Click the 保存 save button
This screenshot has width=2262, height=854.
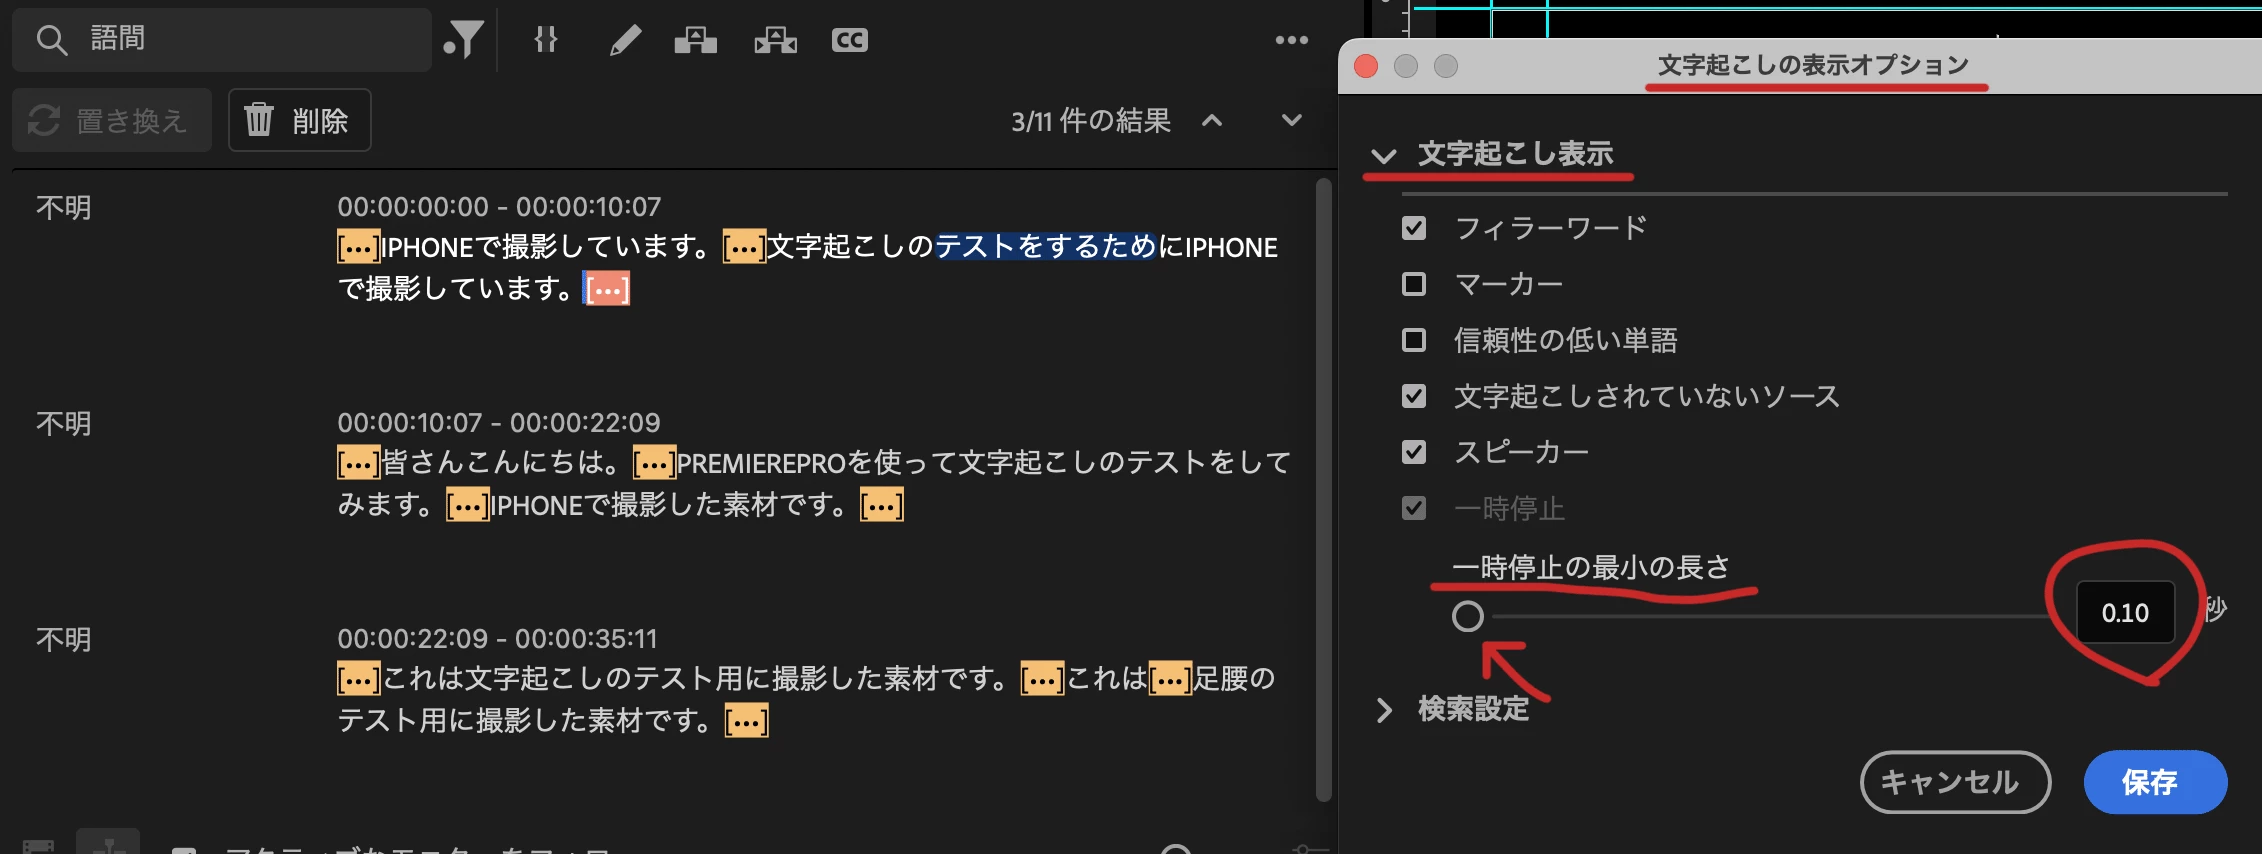[2155, 782]
